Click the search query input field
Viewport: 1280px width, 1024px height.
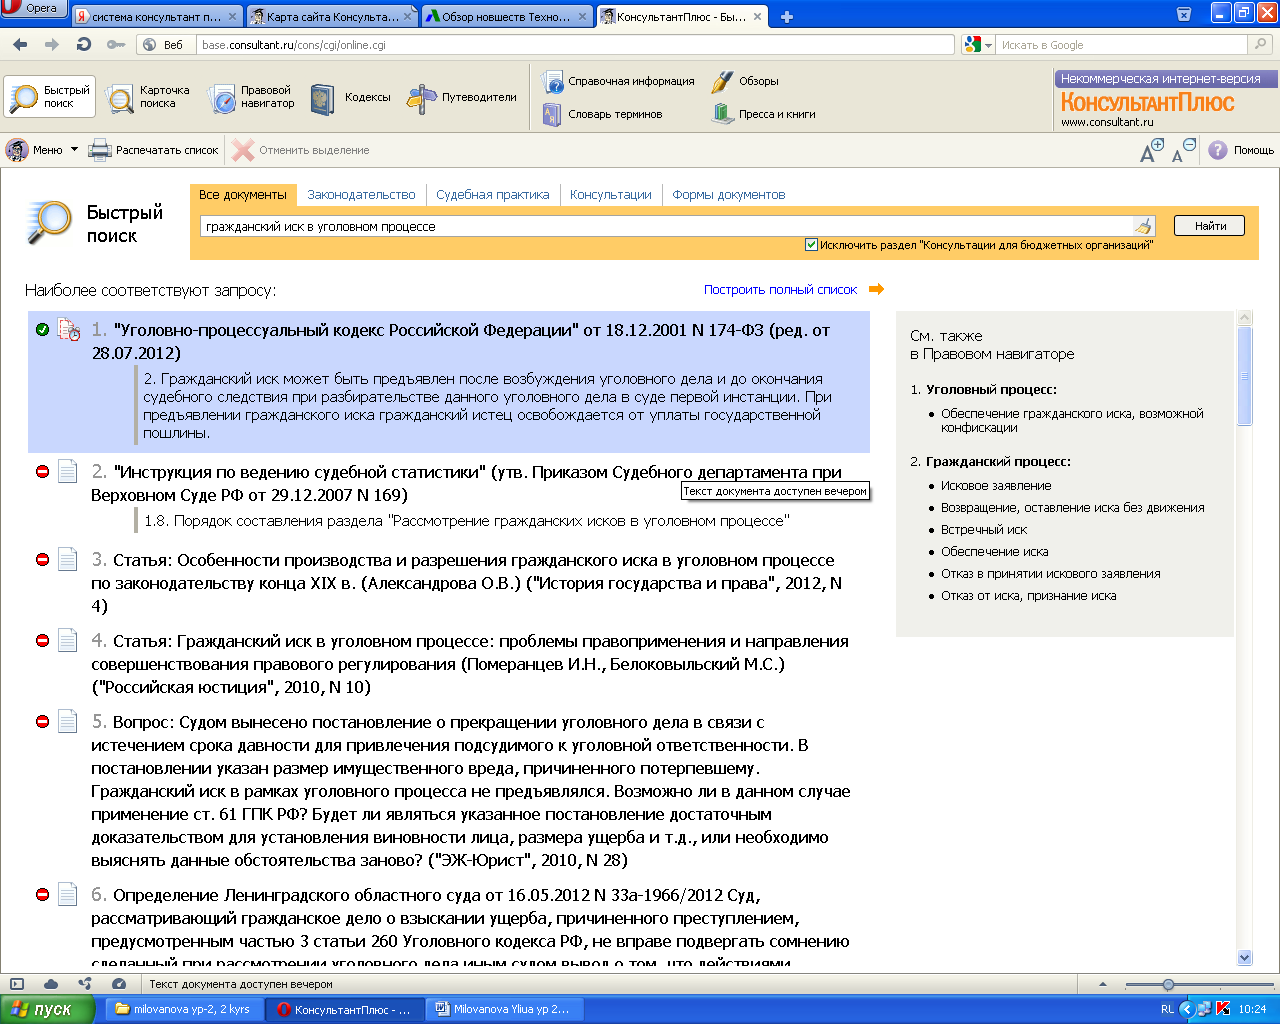click(x=668, y=226)
